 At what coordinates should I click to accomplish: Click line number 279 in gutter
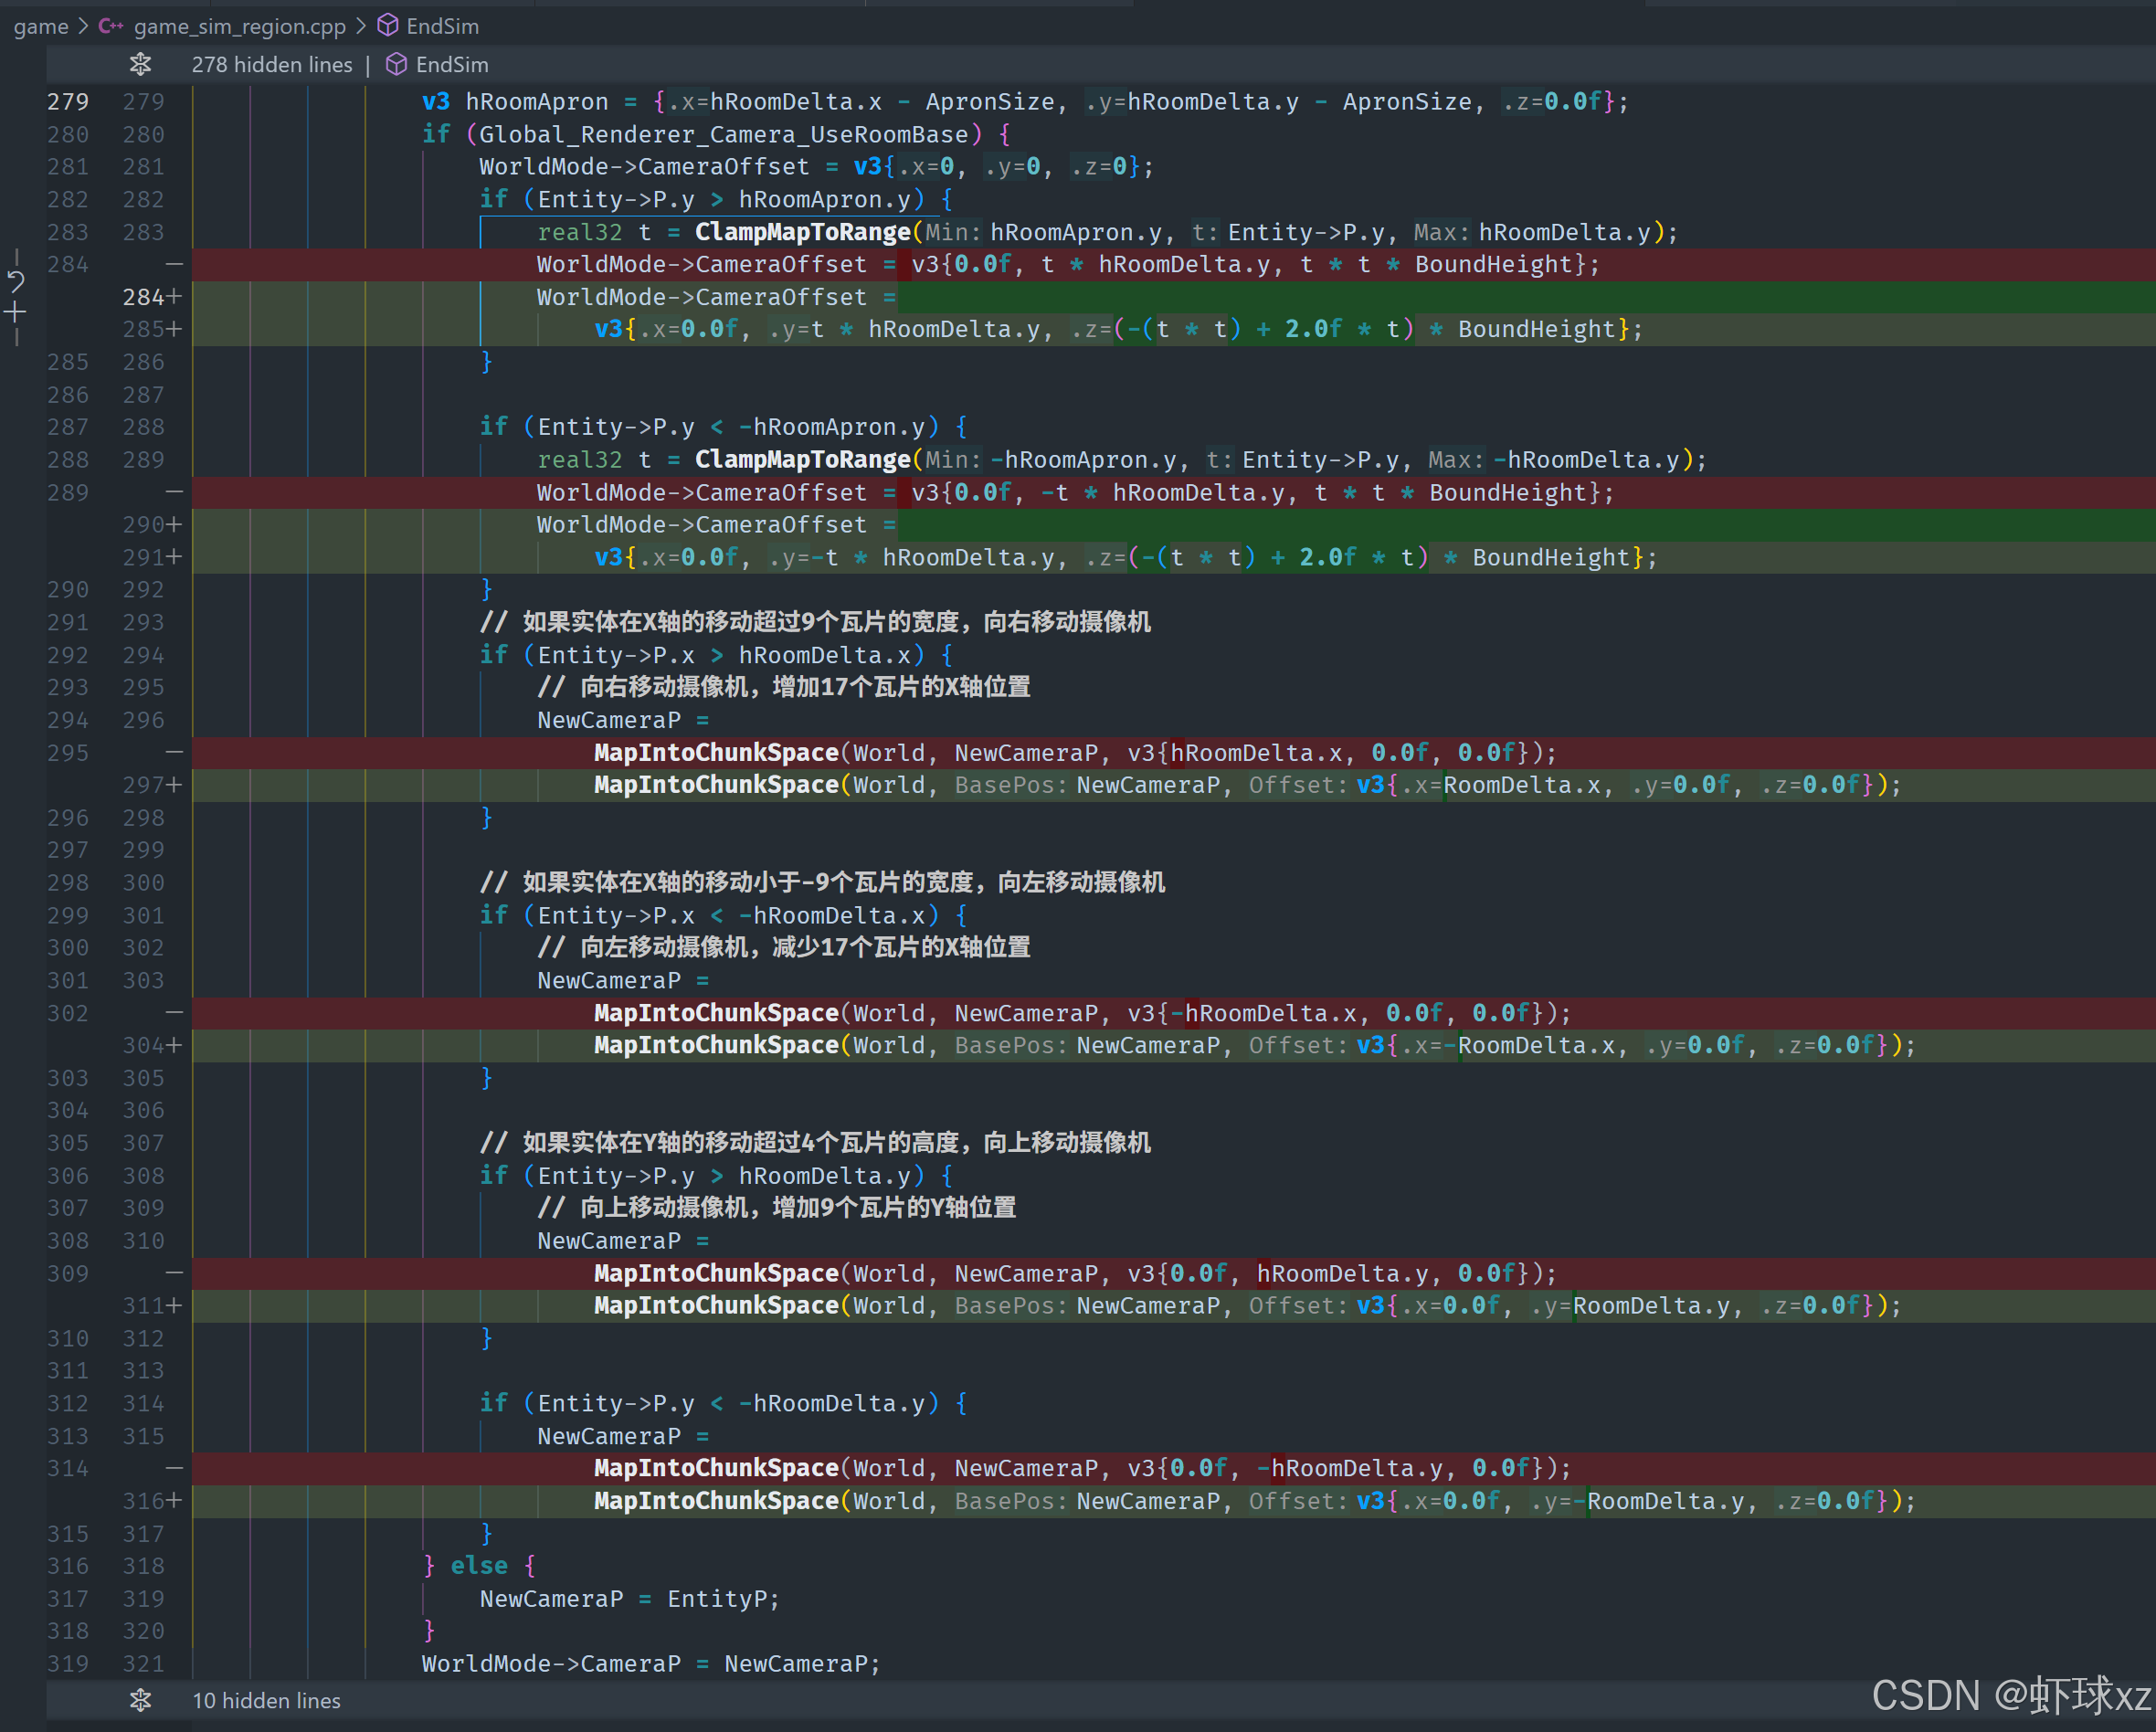click(x=68, y=102)
